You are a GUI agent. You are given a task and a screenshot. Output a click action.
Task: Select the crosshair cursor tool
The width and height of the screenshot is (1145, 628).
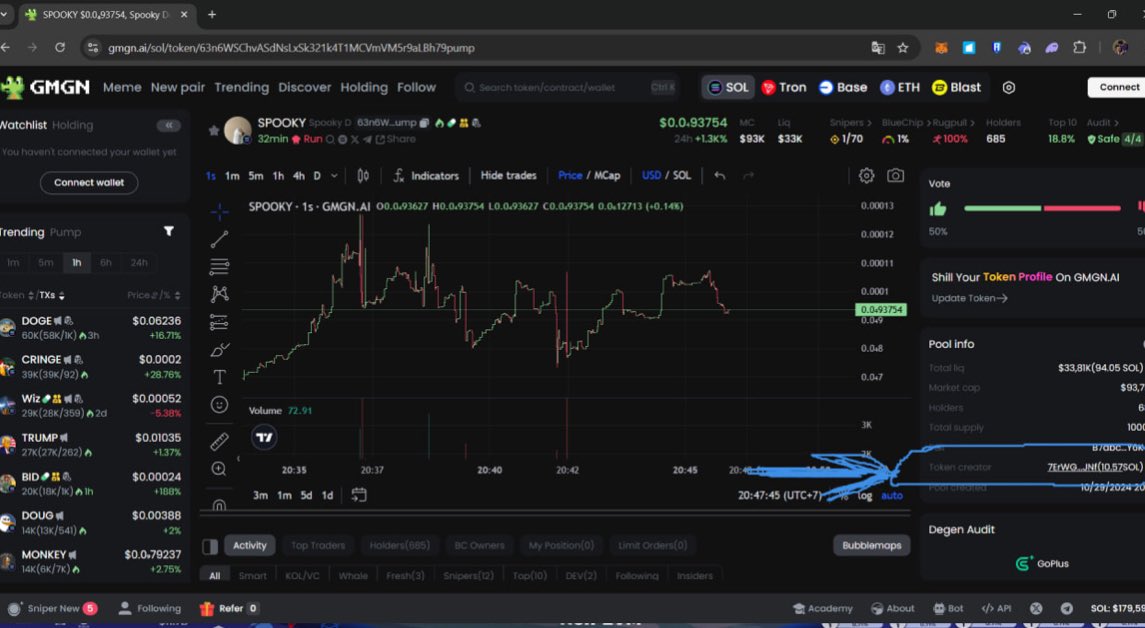[219, 212]
